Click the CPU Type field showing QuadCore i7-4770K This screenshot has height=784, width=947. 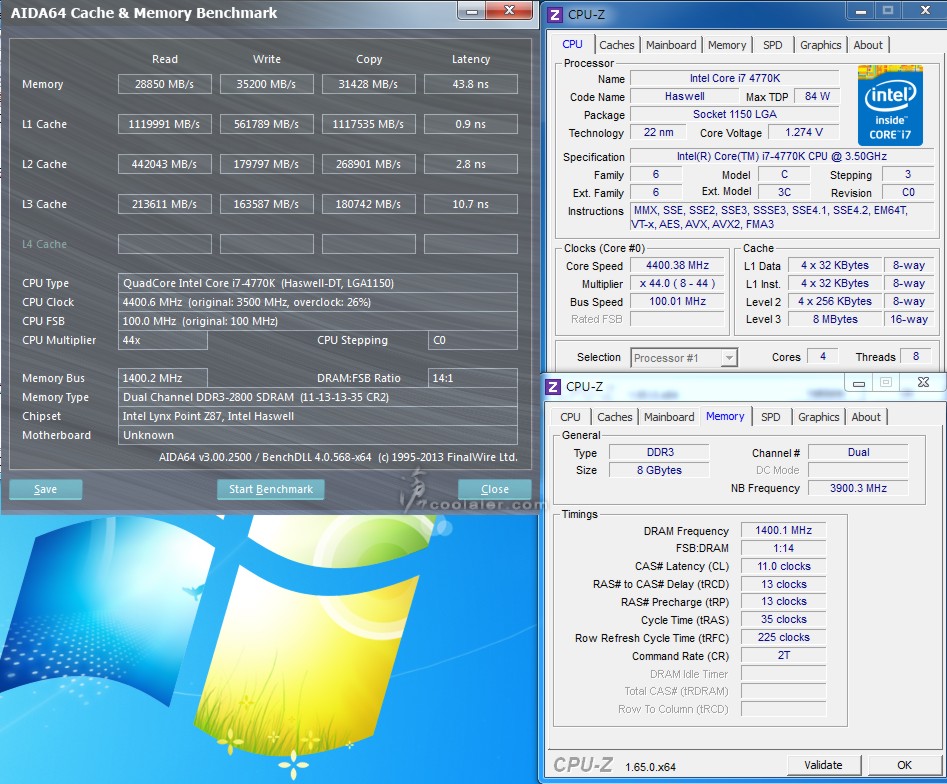(318, 283)
